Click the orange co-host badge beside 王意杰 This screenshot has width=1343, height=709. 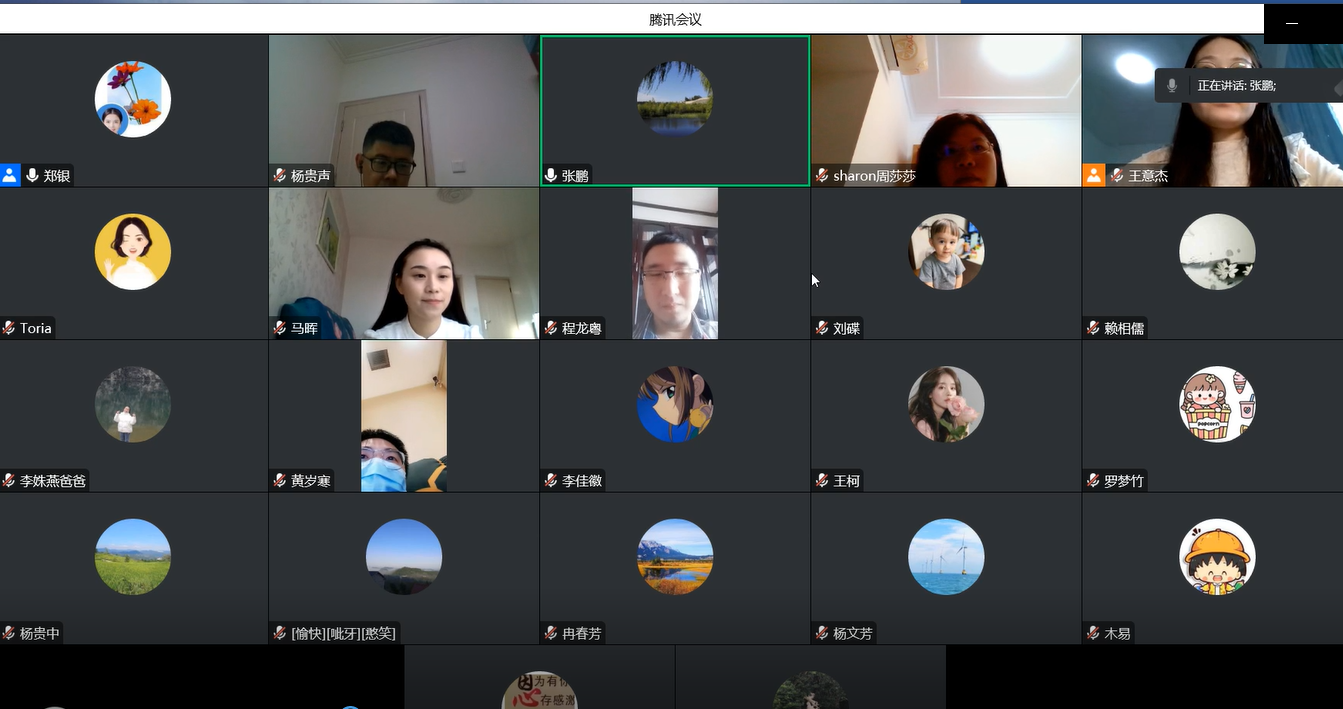tap(1093, 176)
